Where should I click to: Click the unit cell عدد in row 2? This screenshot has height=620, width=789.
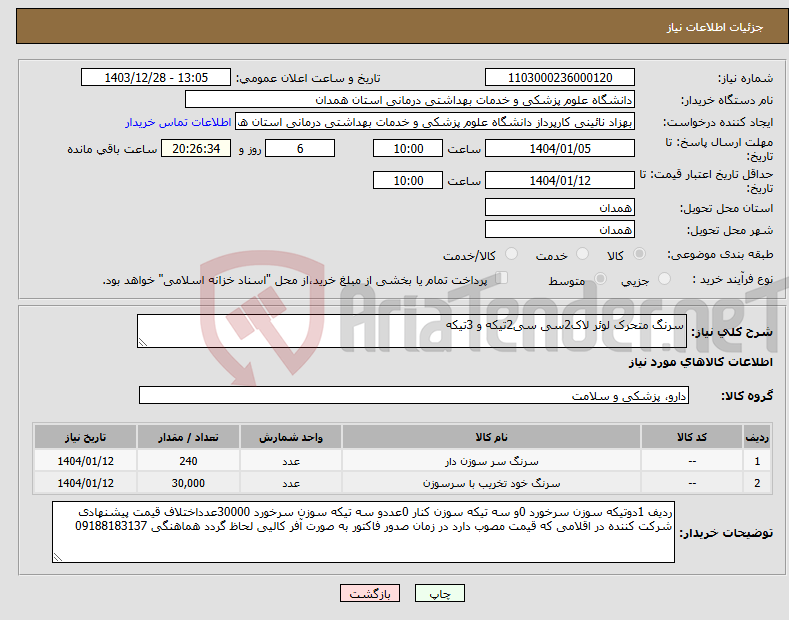pos(291,483)
